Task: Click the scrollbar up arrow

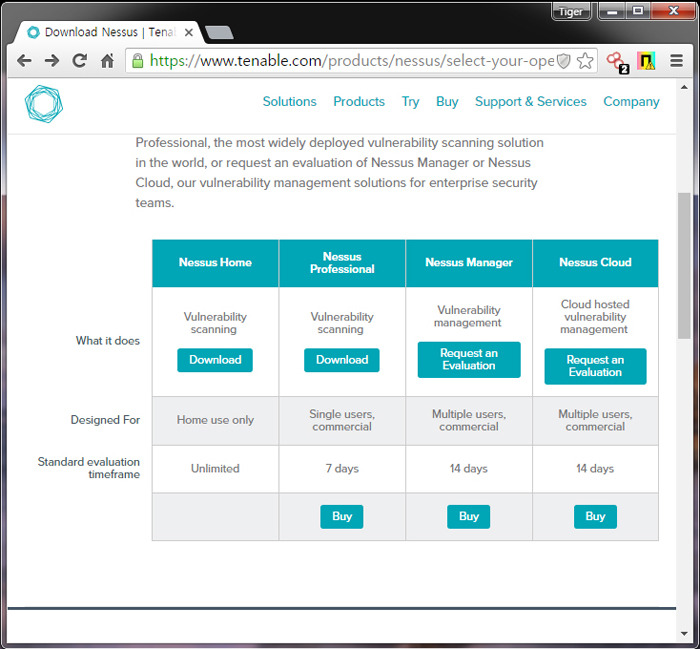Action: (684, 87)
